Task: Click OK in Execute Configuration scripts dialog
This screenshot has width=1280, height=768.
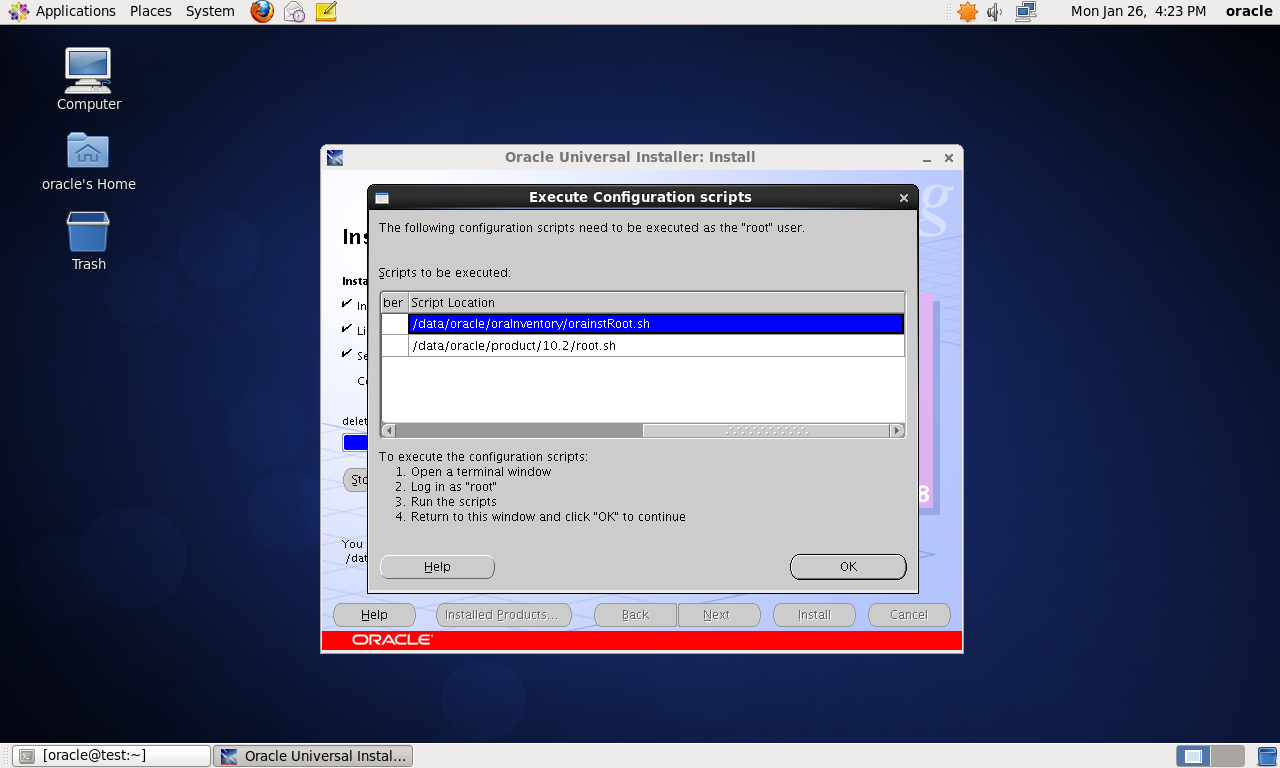Action: [848, 567]
